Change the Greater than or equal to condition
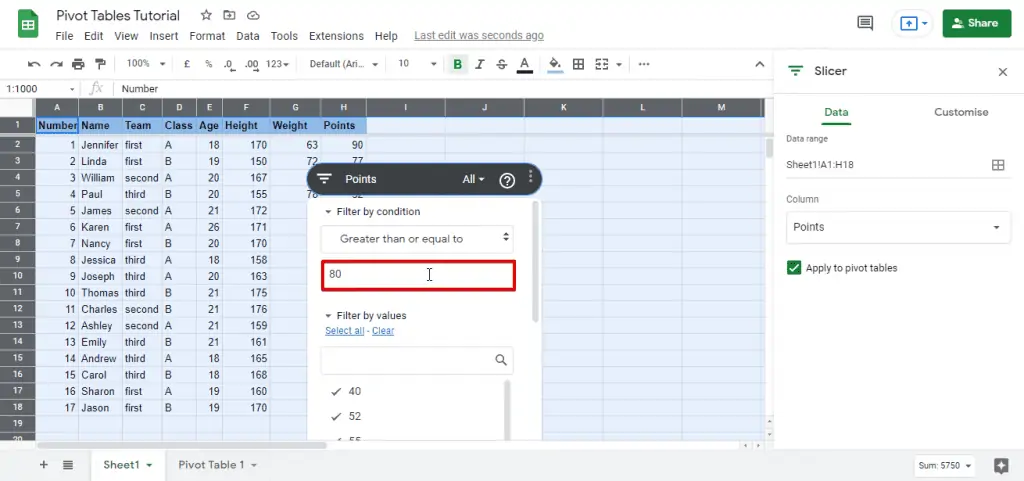Image resolution: width=1024 pixels, height=481 pixels. pyautogui.click(x=417, y=239)
